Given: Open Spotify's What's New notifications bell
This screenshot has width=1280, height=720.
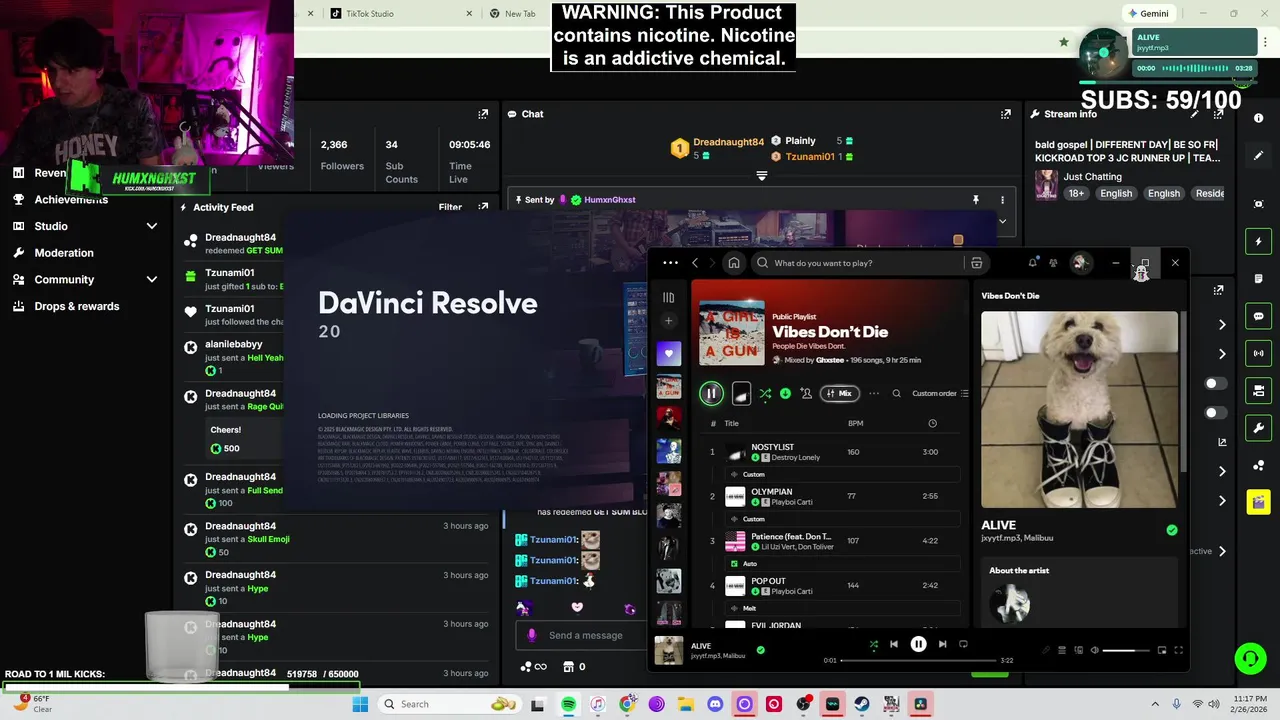Looking at the screenshot, I should pos(1033,263).
